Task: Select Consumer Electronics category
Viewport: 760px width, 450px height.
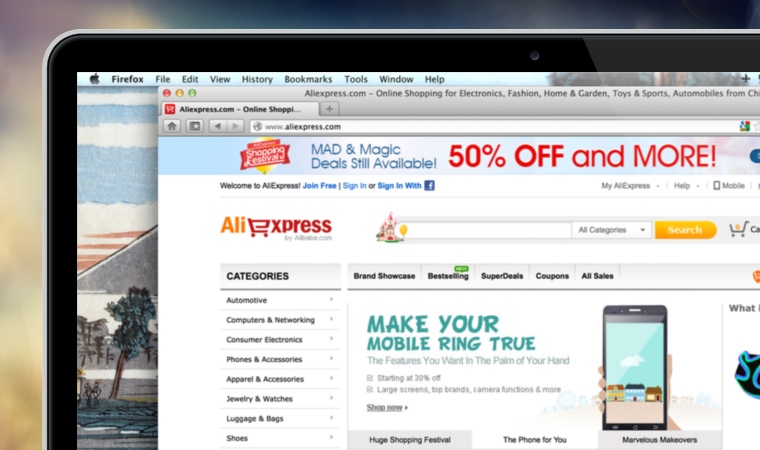Action: click(x=264, y=340)
